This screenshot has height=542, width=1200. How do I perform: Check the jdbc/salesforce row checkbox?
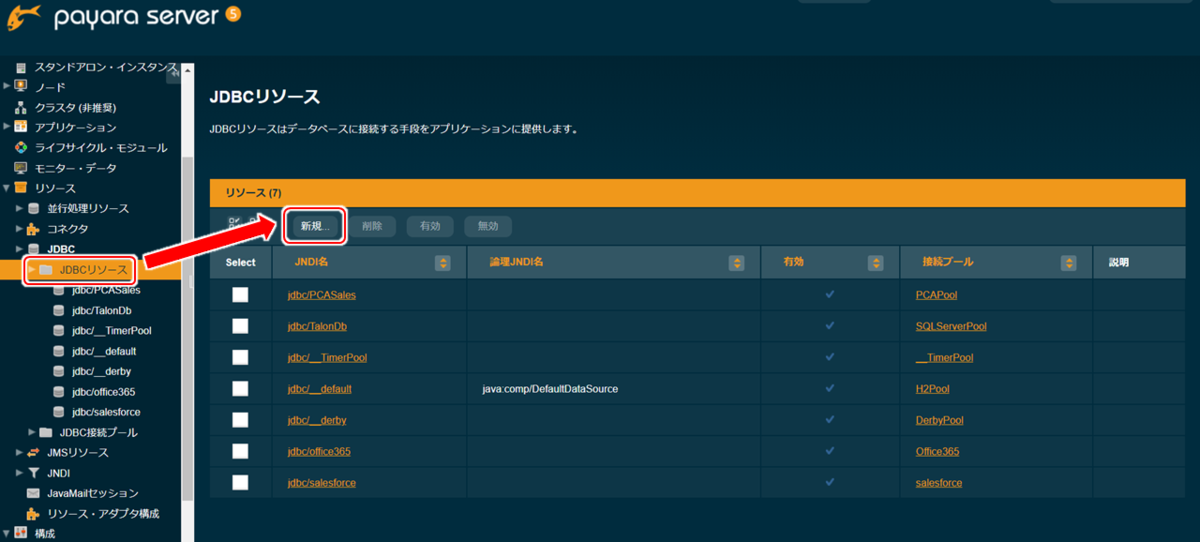coord(240,482)
